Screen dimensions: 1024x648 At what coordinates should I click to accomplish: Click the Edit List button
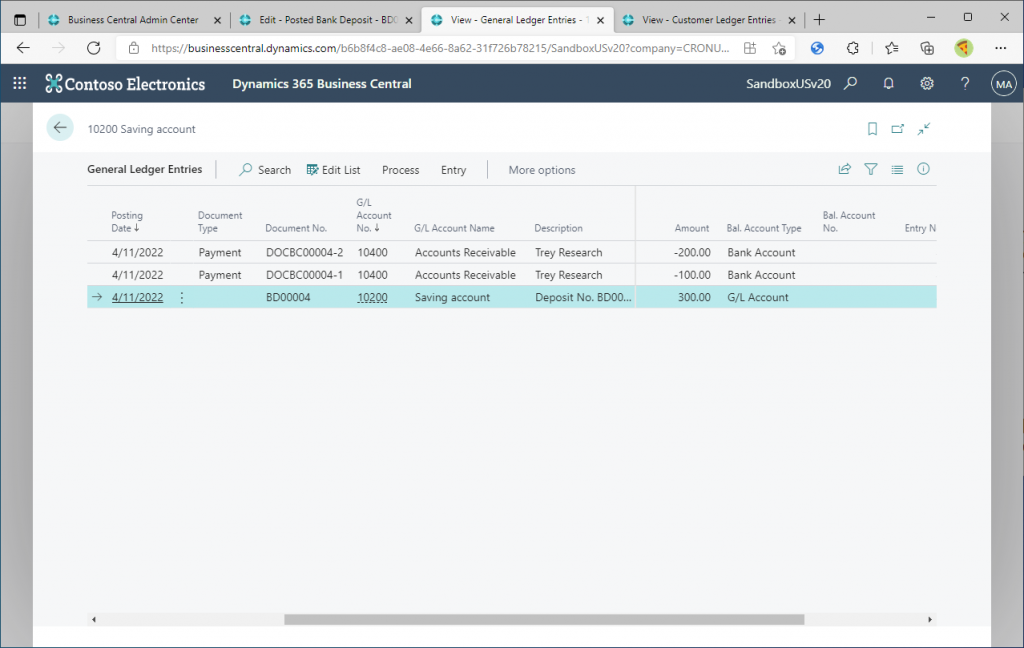coord(333,170)
